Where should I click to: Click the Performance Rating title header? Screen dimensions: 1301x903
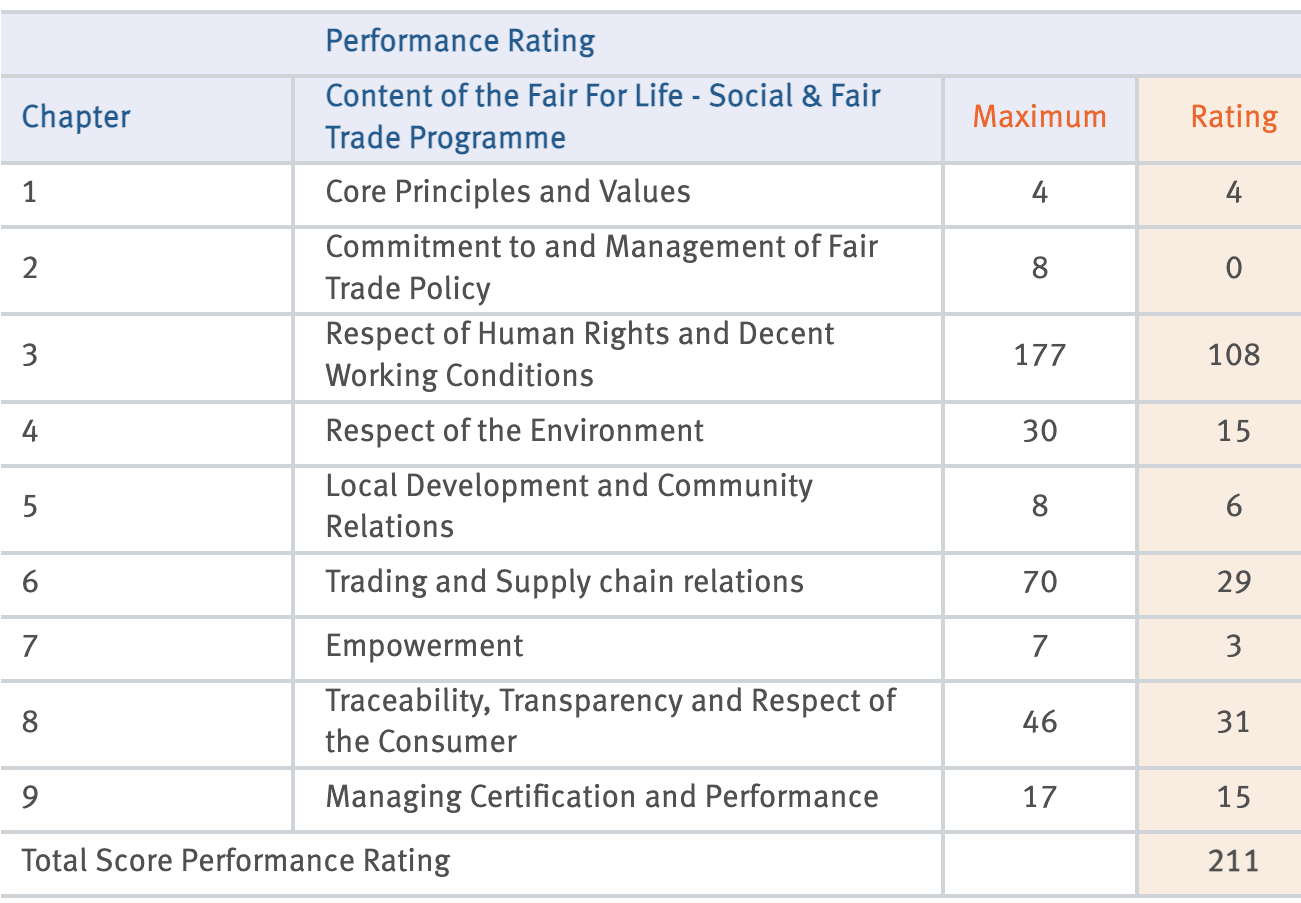[x=460, y=42]
